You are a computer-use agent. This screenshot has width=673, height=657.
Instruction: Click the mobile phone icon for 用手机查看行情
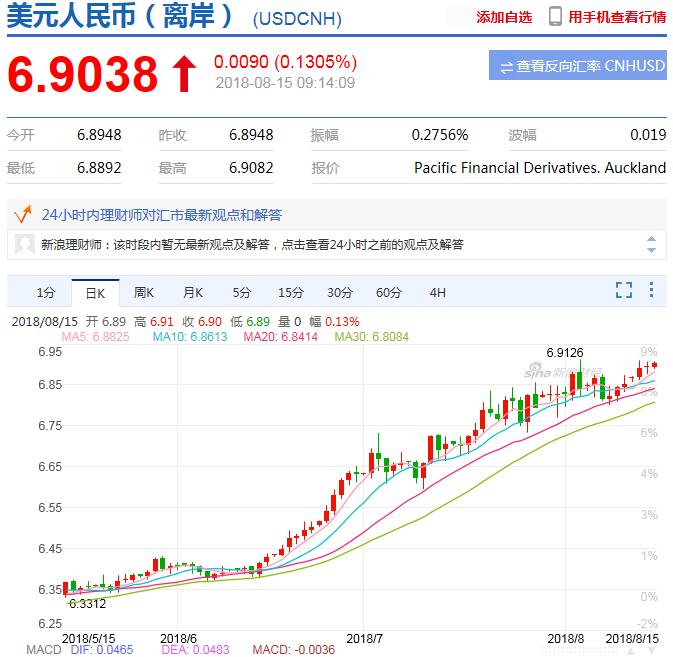pyautogui.click(x=554, y=17)
